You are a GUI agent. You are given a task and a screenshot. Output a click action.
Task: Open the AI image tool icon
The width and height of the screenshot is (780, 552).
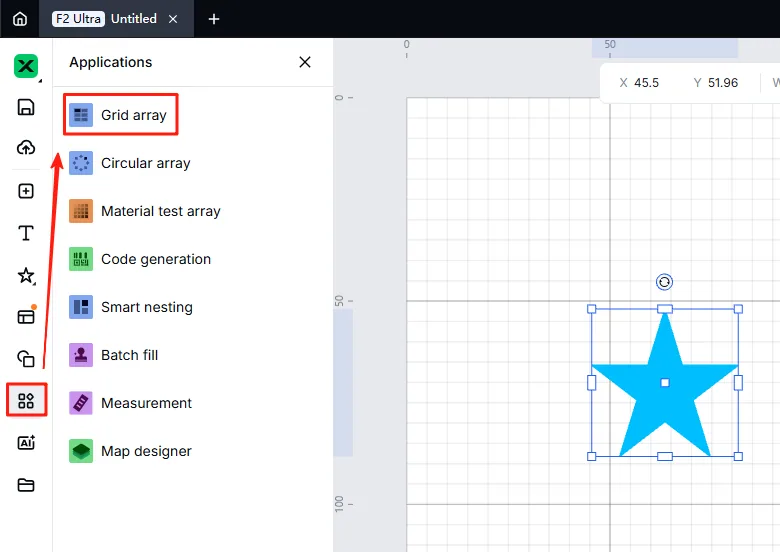[x=26, y=443]
